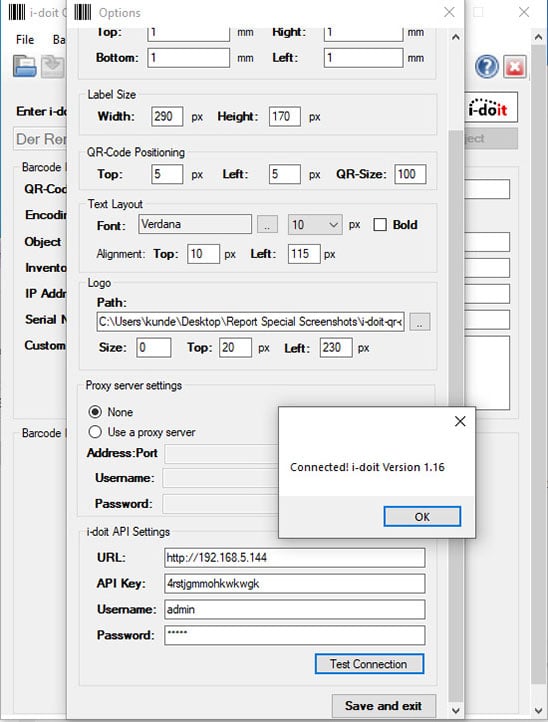This screenshot has width=548, height=722.
Task: Click main window scrollbar down arrow
Action: (538, 710)
